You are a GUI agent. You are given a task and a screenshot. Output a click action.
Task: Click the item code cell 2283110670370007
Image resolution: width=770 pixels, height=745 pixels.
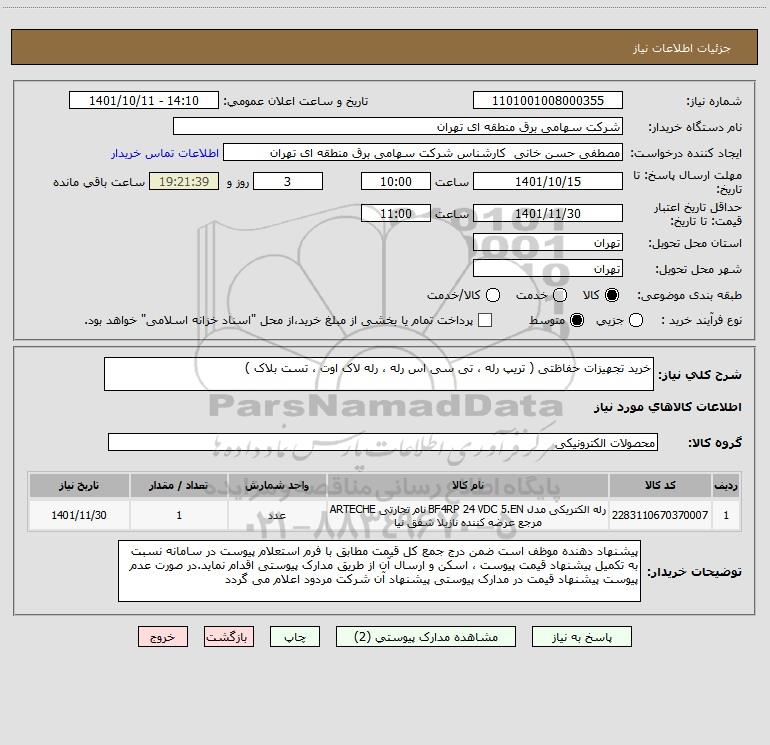[660, 515]
